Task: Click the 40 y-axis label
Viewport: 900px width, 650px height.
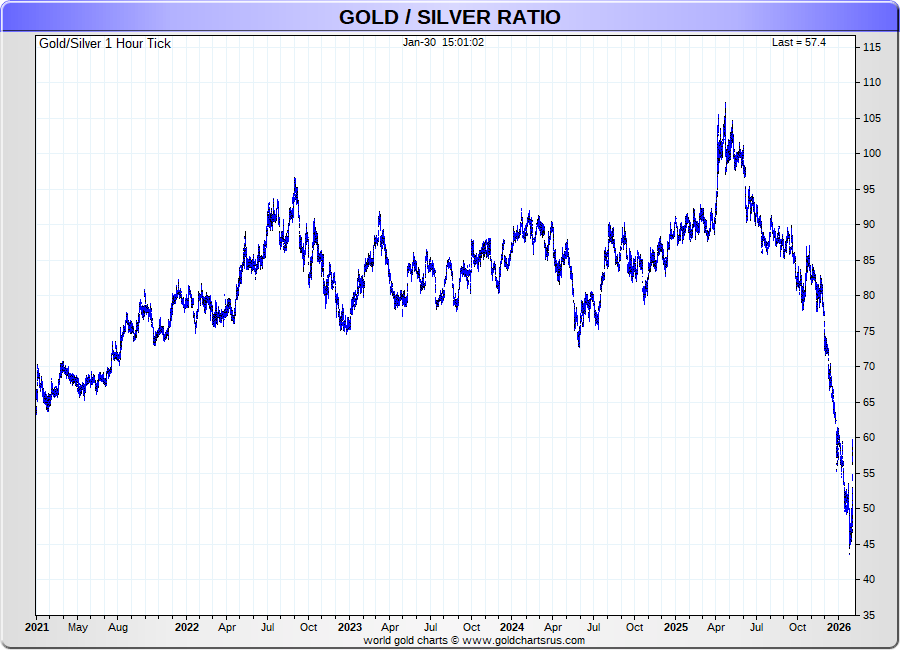Action: click(x=869, y=579)
